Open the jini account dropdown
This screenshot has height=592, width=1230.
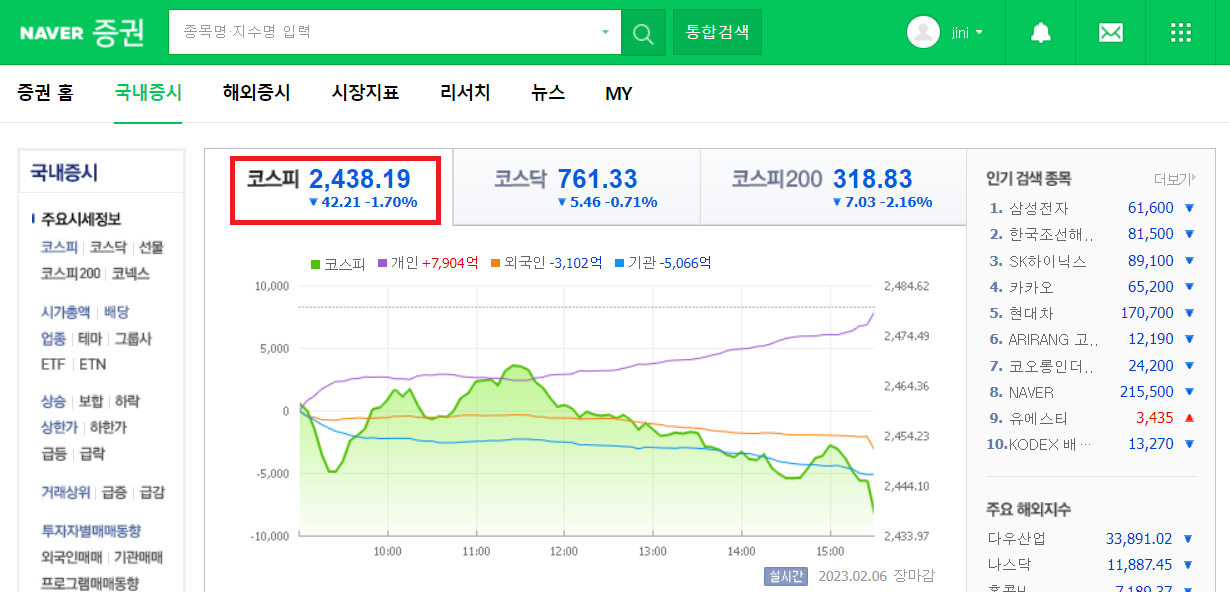(967, 32)
